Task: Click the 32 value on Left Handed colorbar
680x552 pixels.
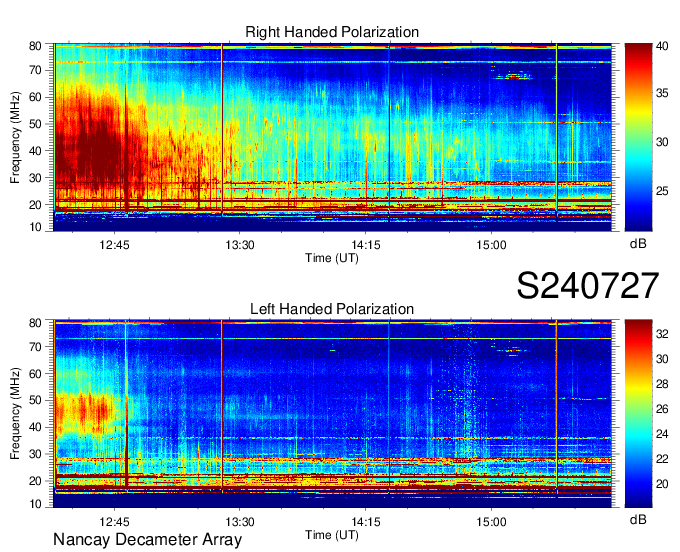Action: pos(662,334)
